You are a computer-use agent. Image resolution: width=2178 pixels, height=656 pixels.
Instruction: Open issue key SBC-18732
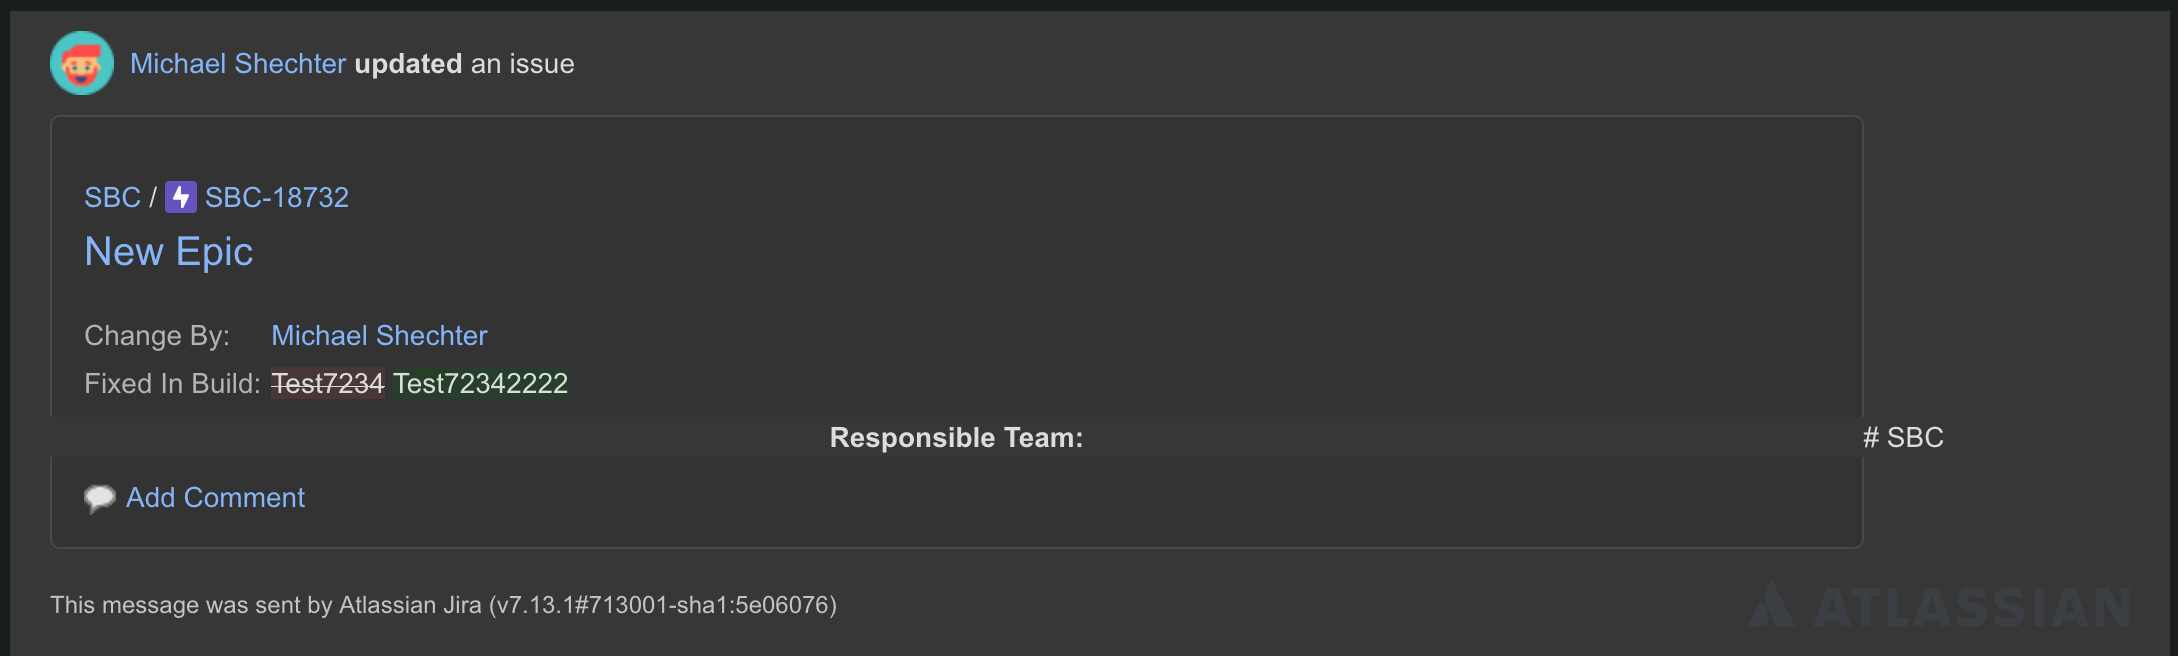pos(277,197)
